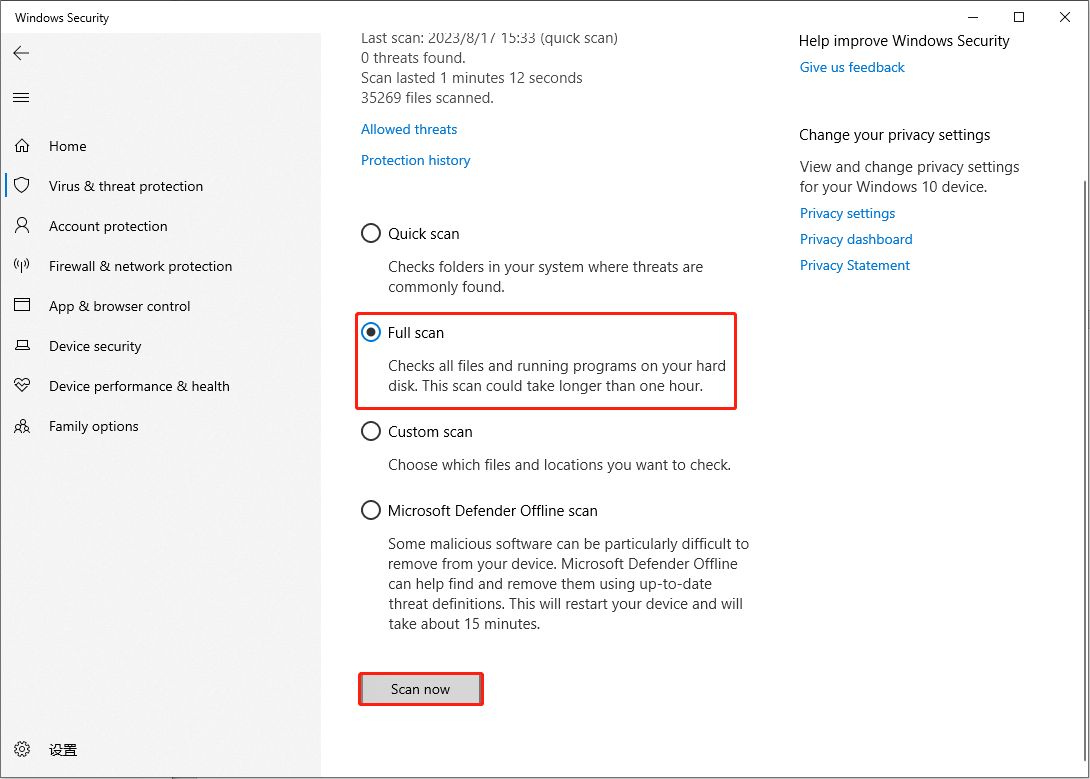The image size is (1090, 779).
Task: Expand the hamburger navigation menu
Action: (21, 97)
